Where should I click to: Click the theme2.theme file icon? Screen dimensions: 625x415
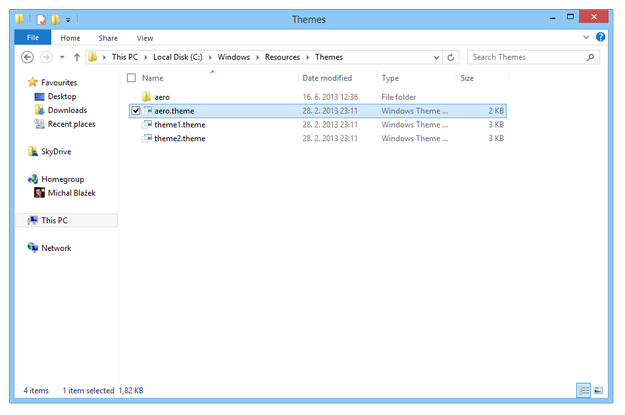(147, 138)
